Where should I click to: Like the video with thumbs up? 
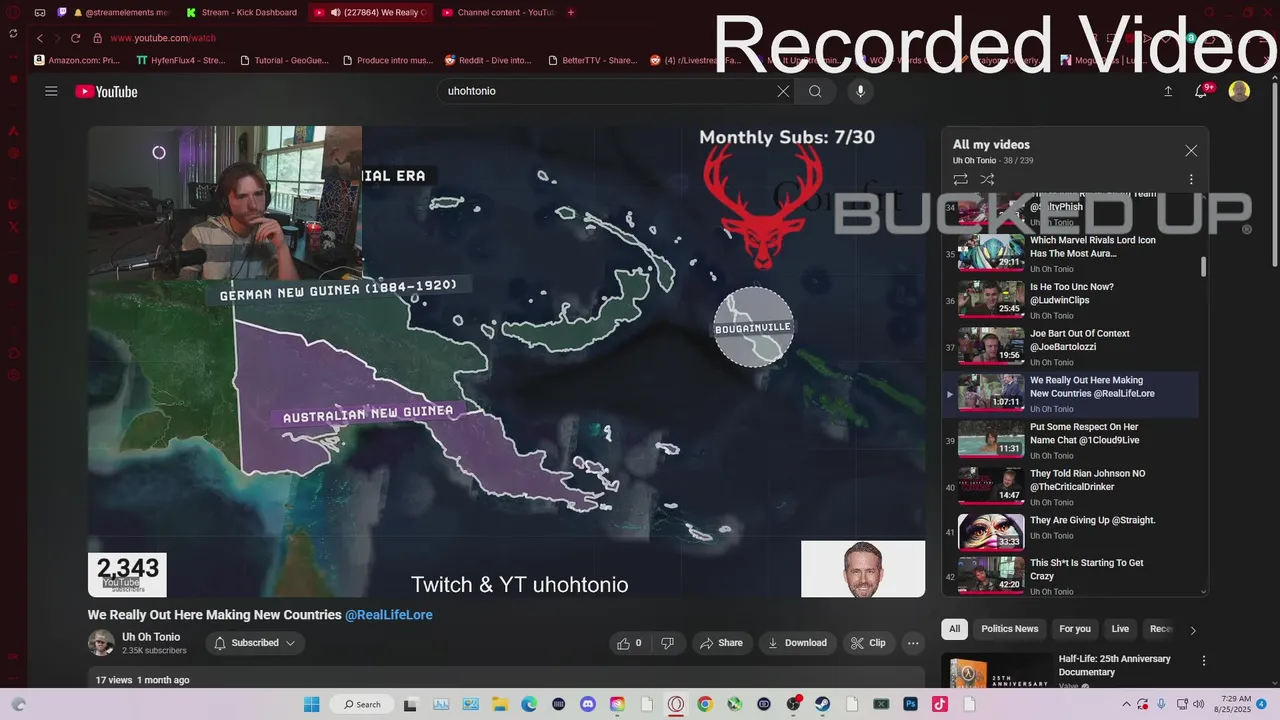pyautogui.click(x=629, y=643)
